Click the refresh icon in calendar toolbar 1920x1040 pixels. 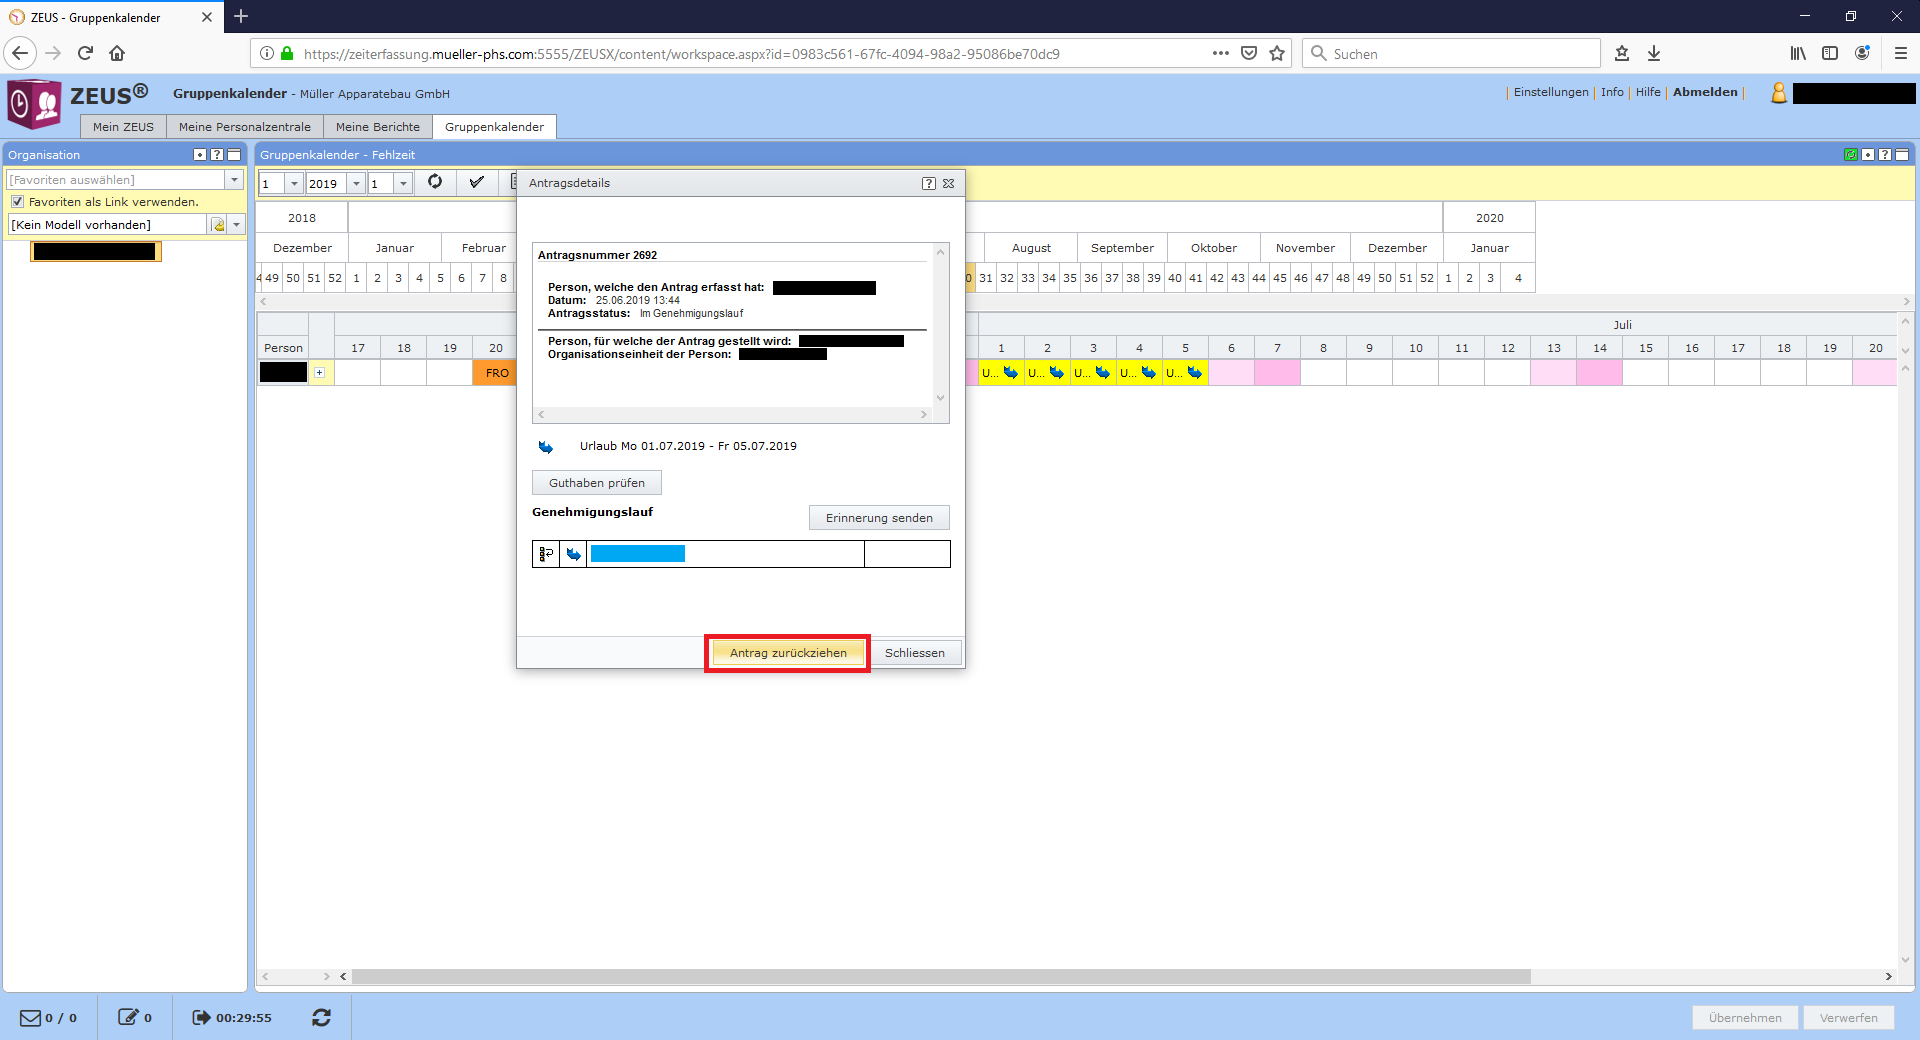tap(435, 182)
